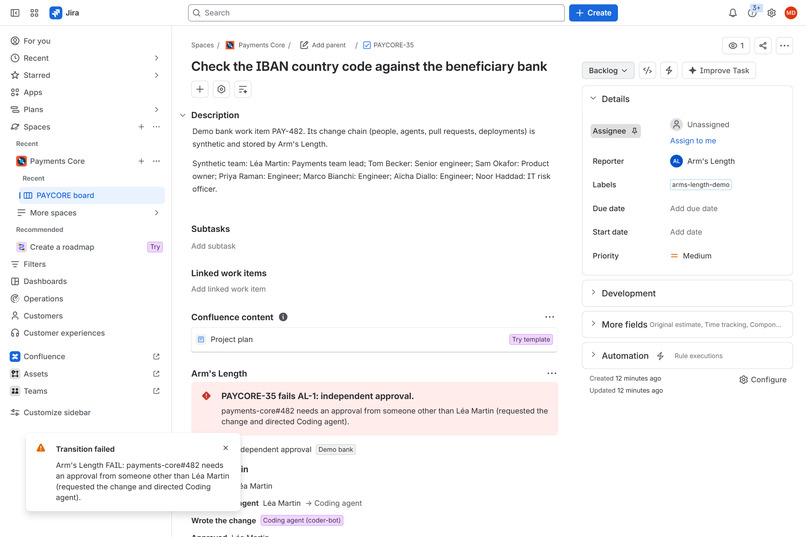Expand the Starred chevron in the sidebar
Viewport: 806px width, 537px height.
click(x=156, y=75)
